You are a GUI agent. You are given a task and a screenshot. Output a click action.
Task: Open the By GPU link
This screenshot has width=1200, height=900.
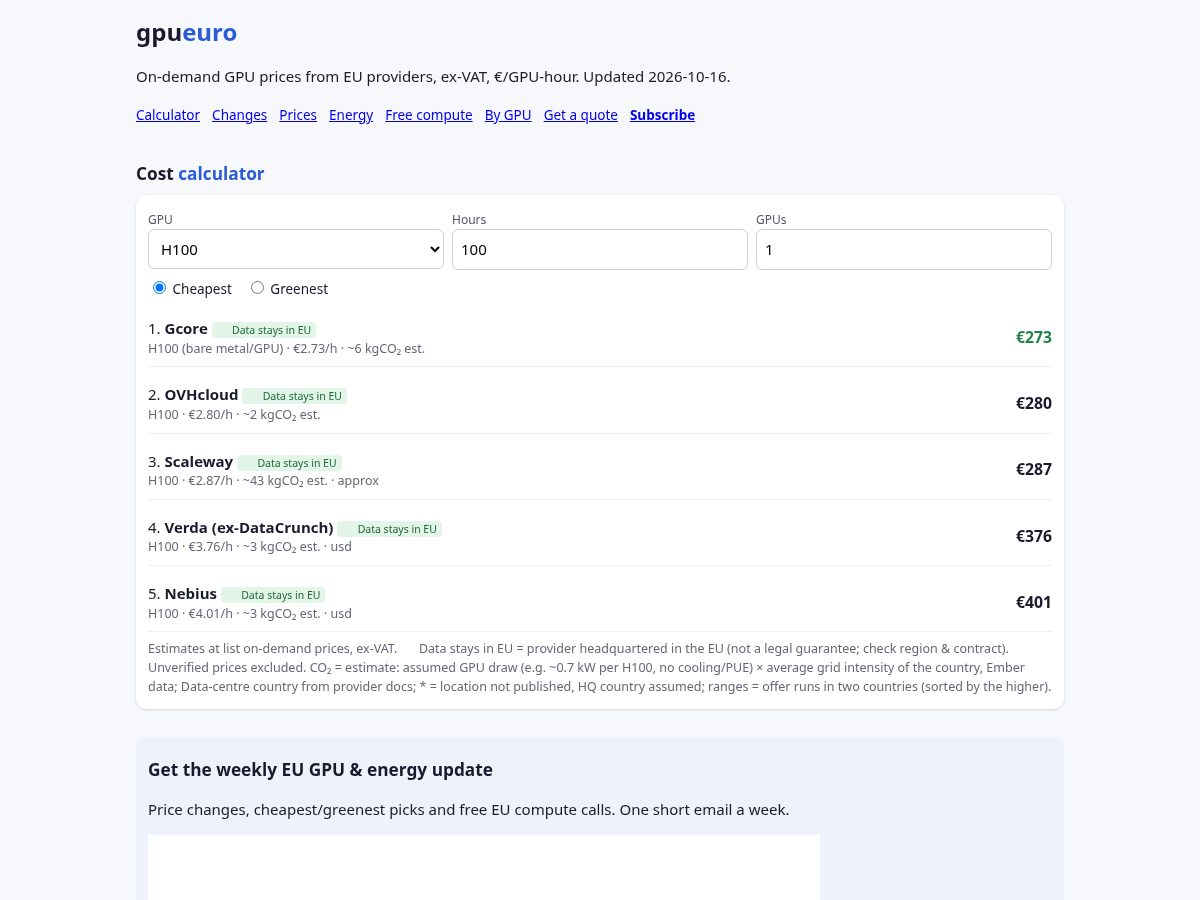click(508, 115)
